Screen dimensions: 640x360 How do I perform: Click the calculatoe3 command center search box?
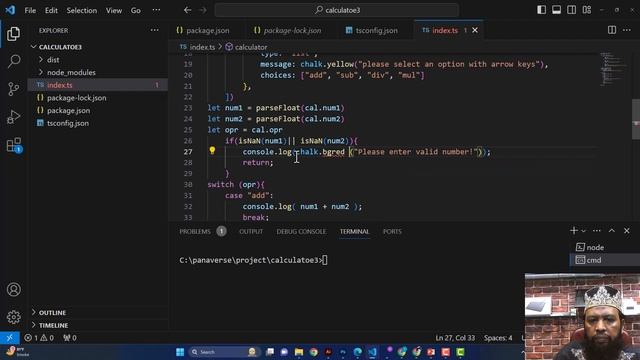[x=337, y=10]
